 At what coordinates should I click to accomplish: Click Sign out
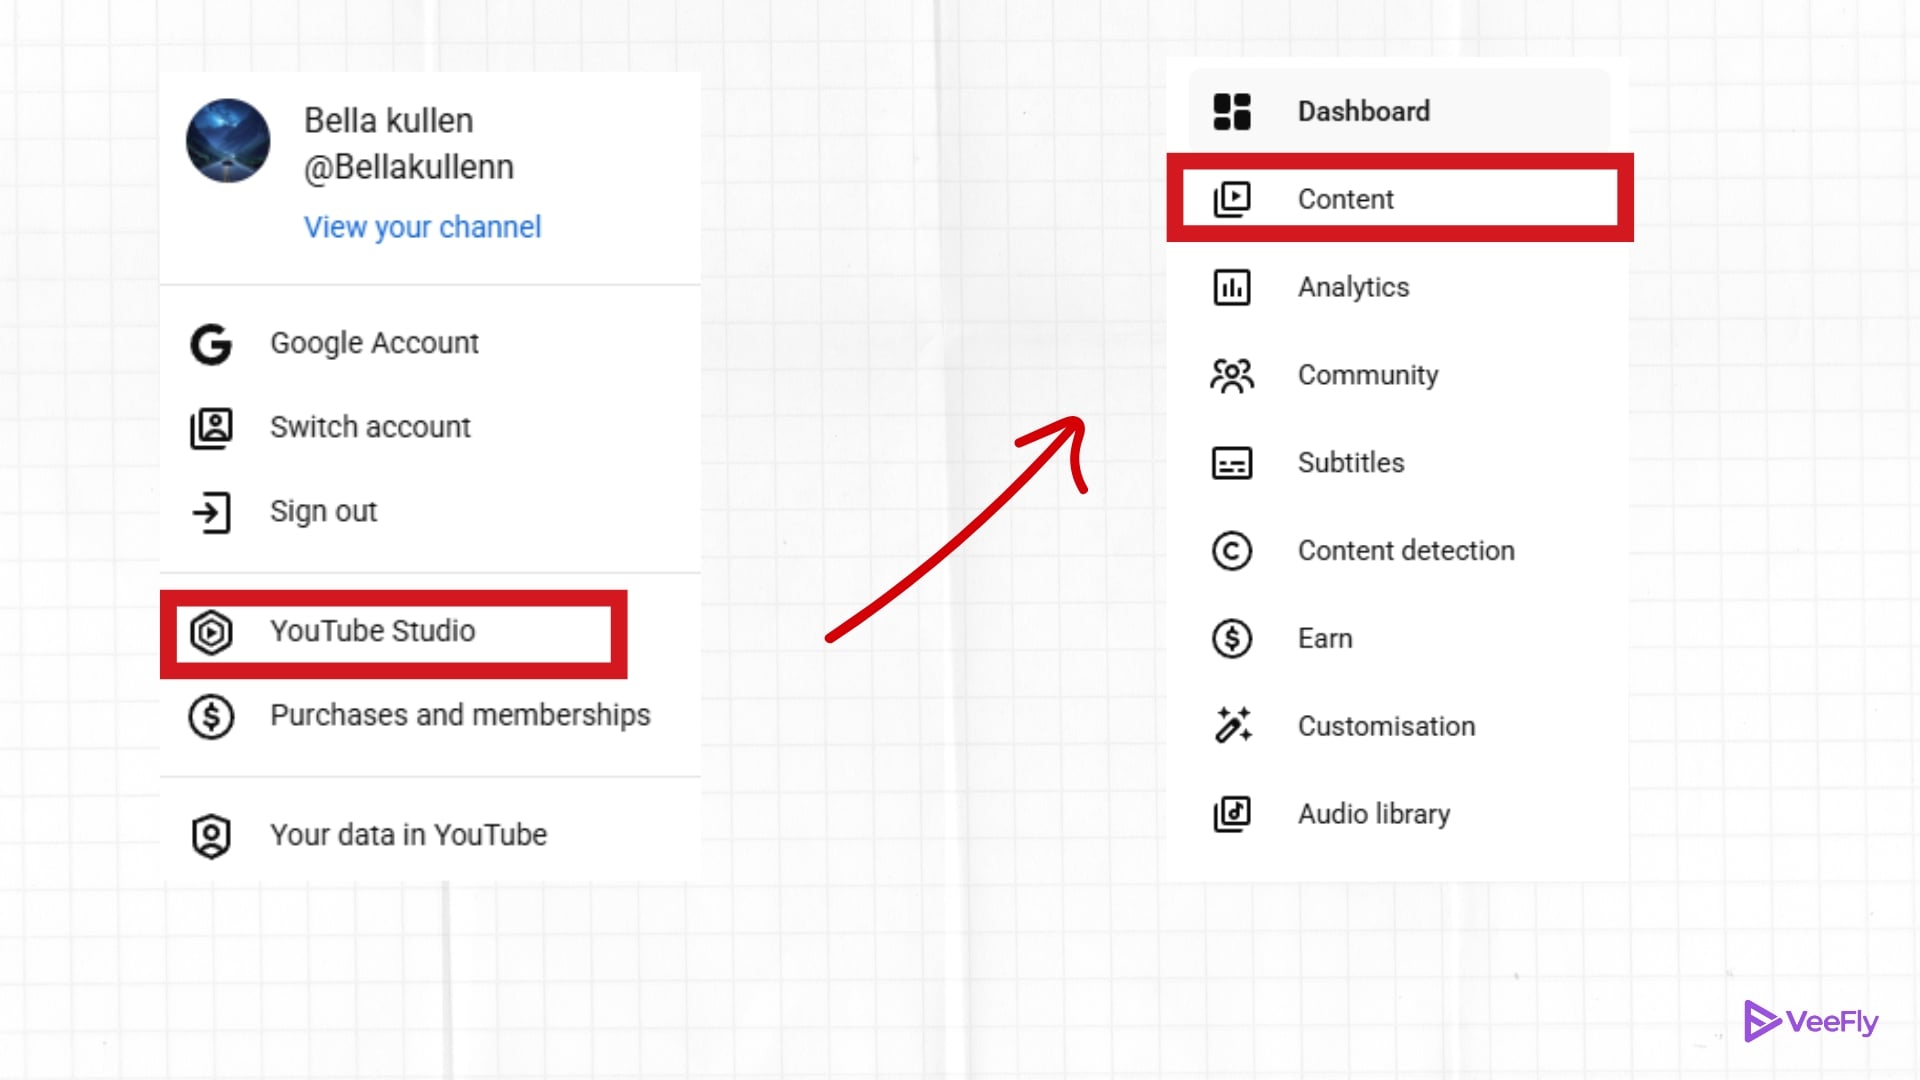tap(322, 512)
